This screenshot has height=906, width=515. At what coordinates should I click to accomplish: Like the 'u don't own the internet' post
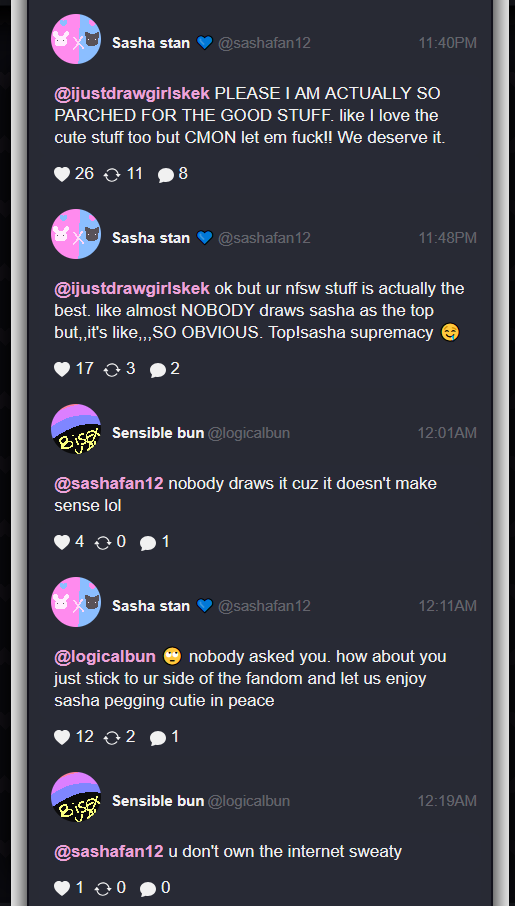pyautogui.click(x=62, y=888)
